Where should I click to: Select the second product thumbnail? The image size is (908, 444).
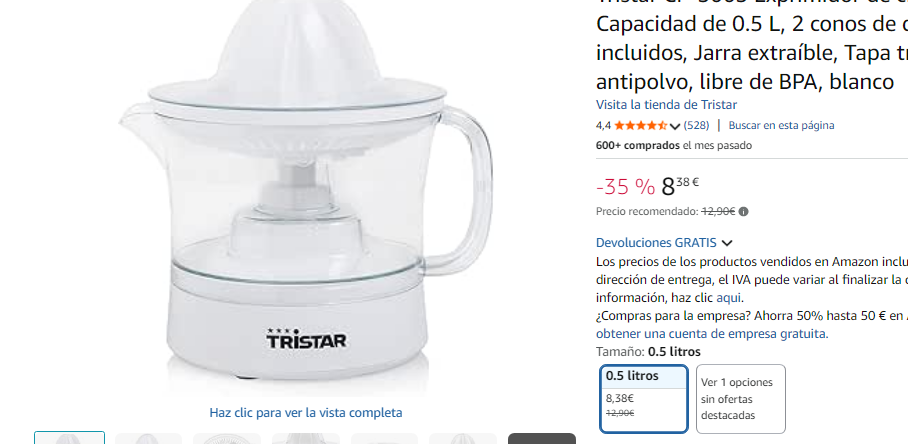148,438
